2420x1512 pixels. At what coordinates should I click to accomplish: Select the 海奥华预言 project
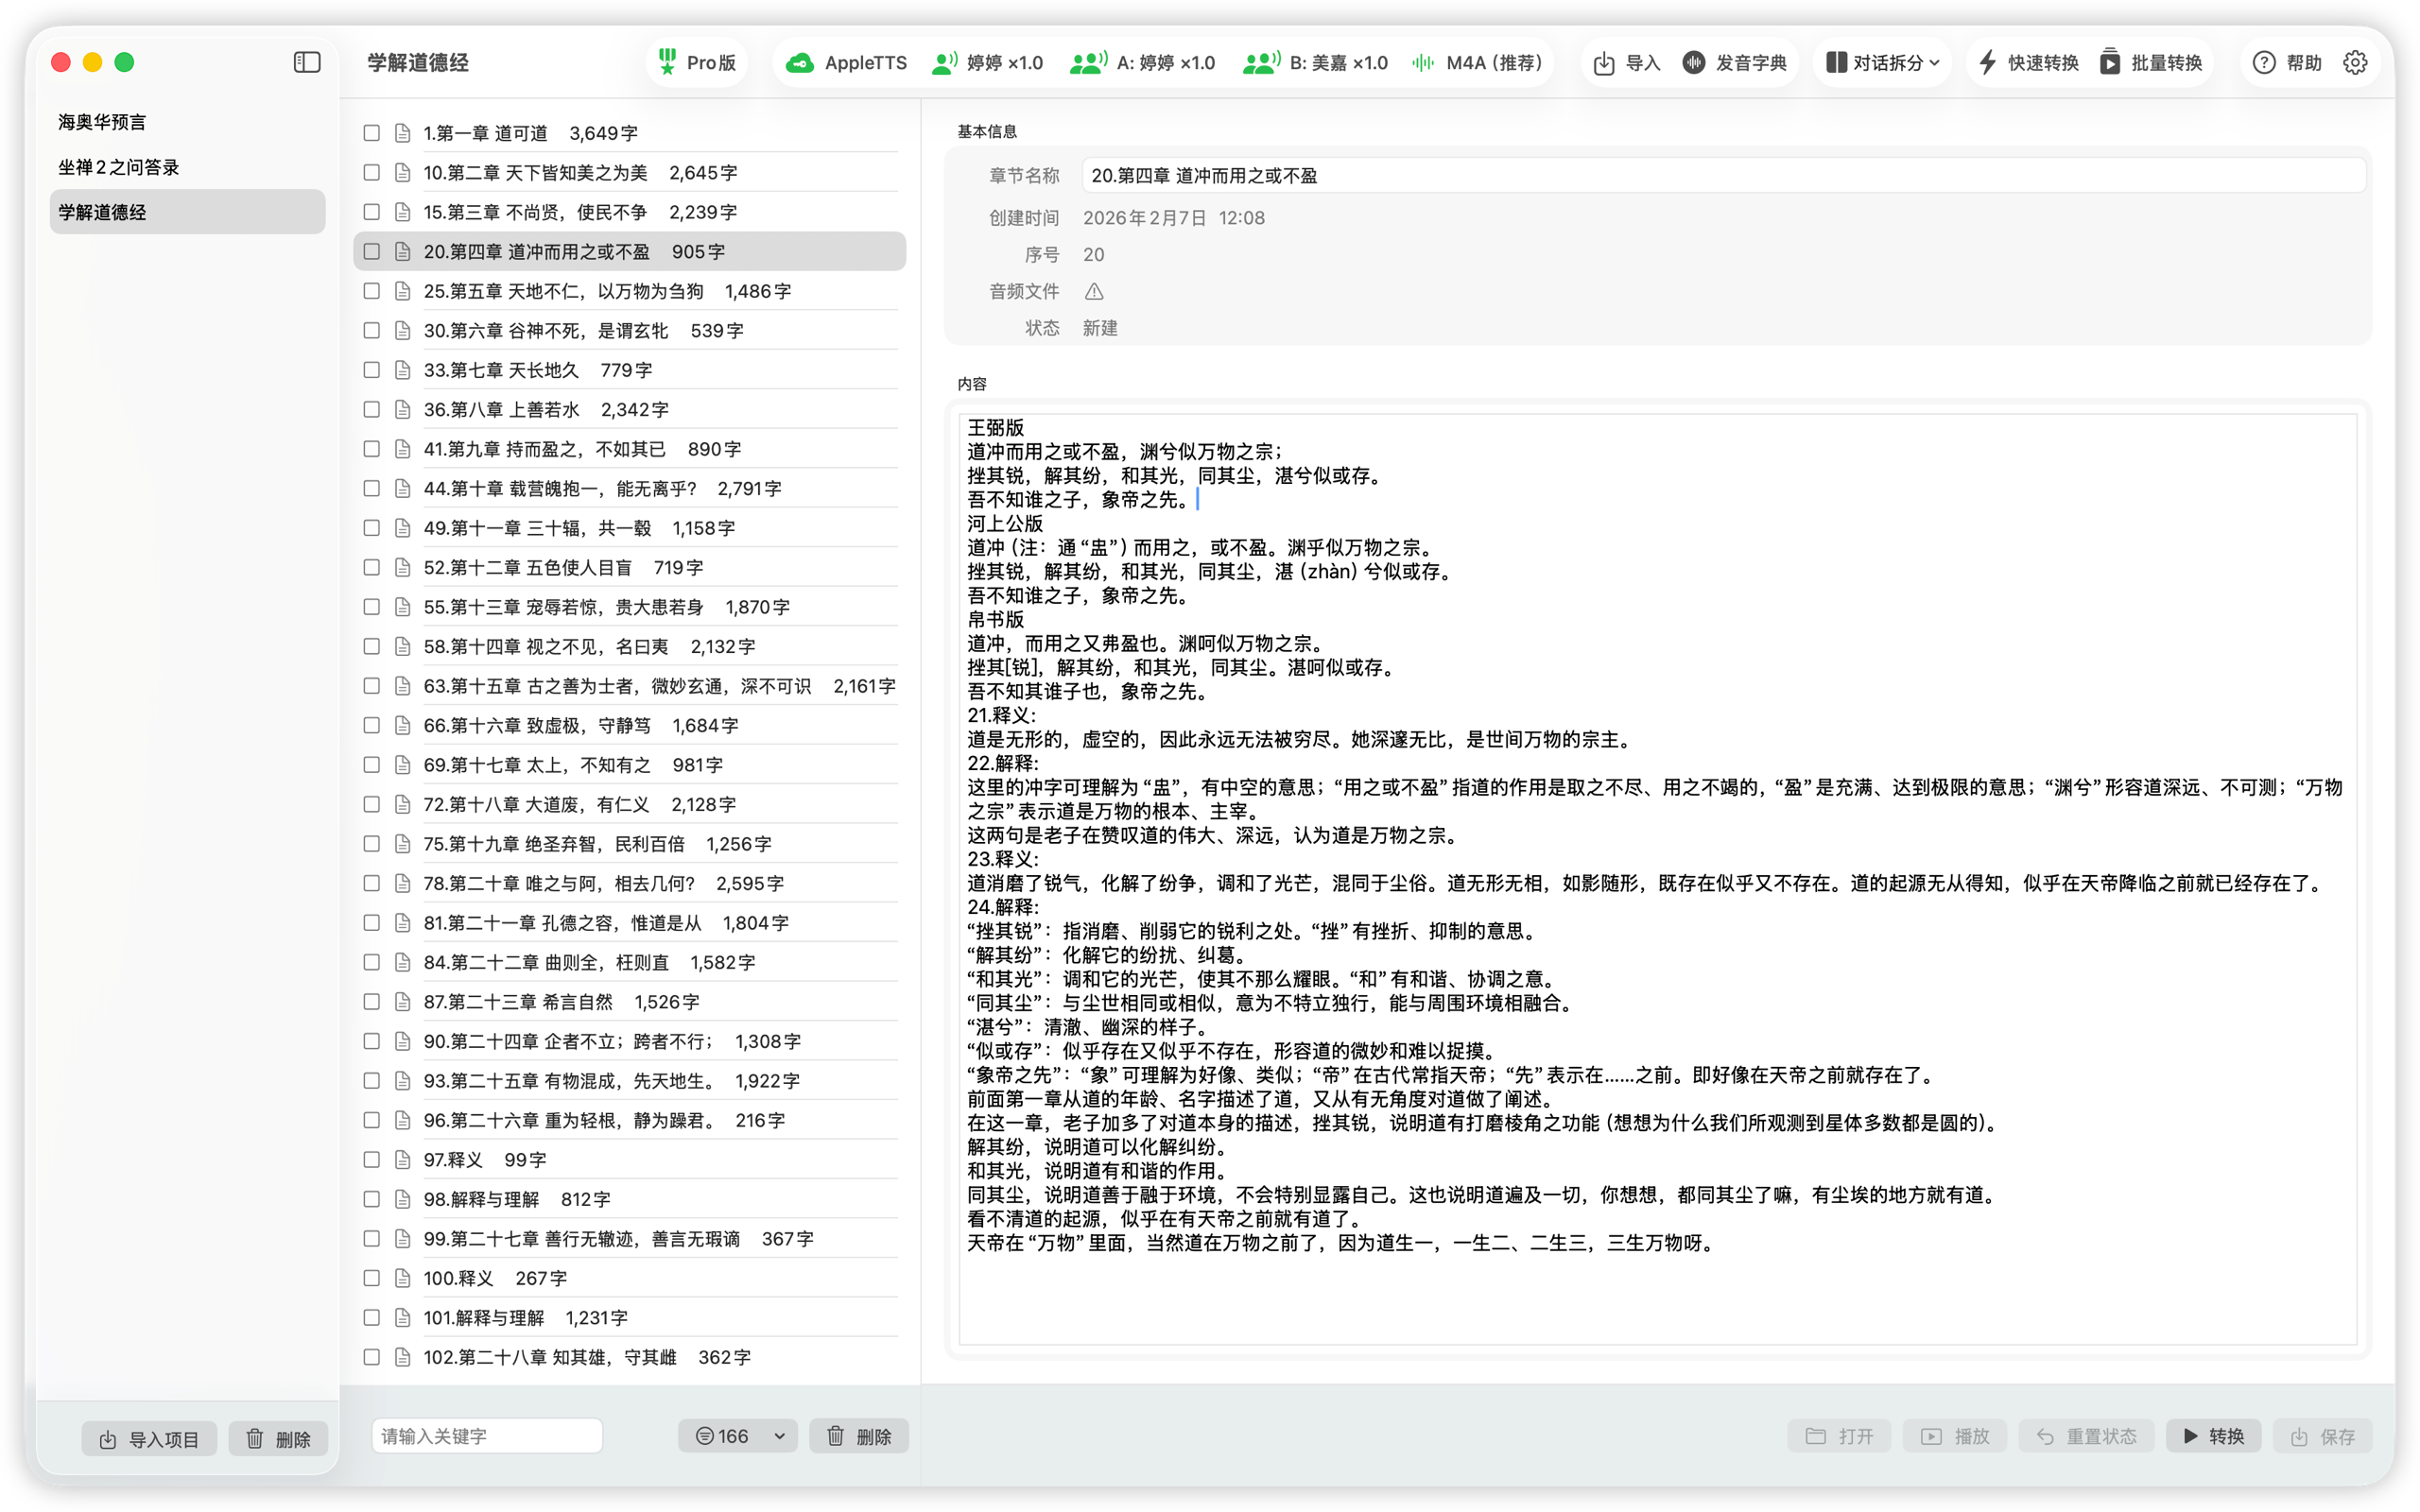click(187, 122)
